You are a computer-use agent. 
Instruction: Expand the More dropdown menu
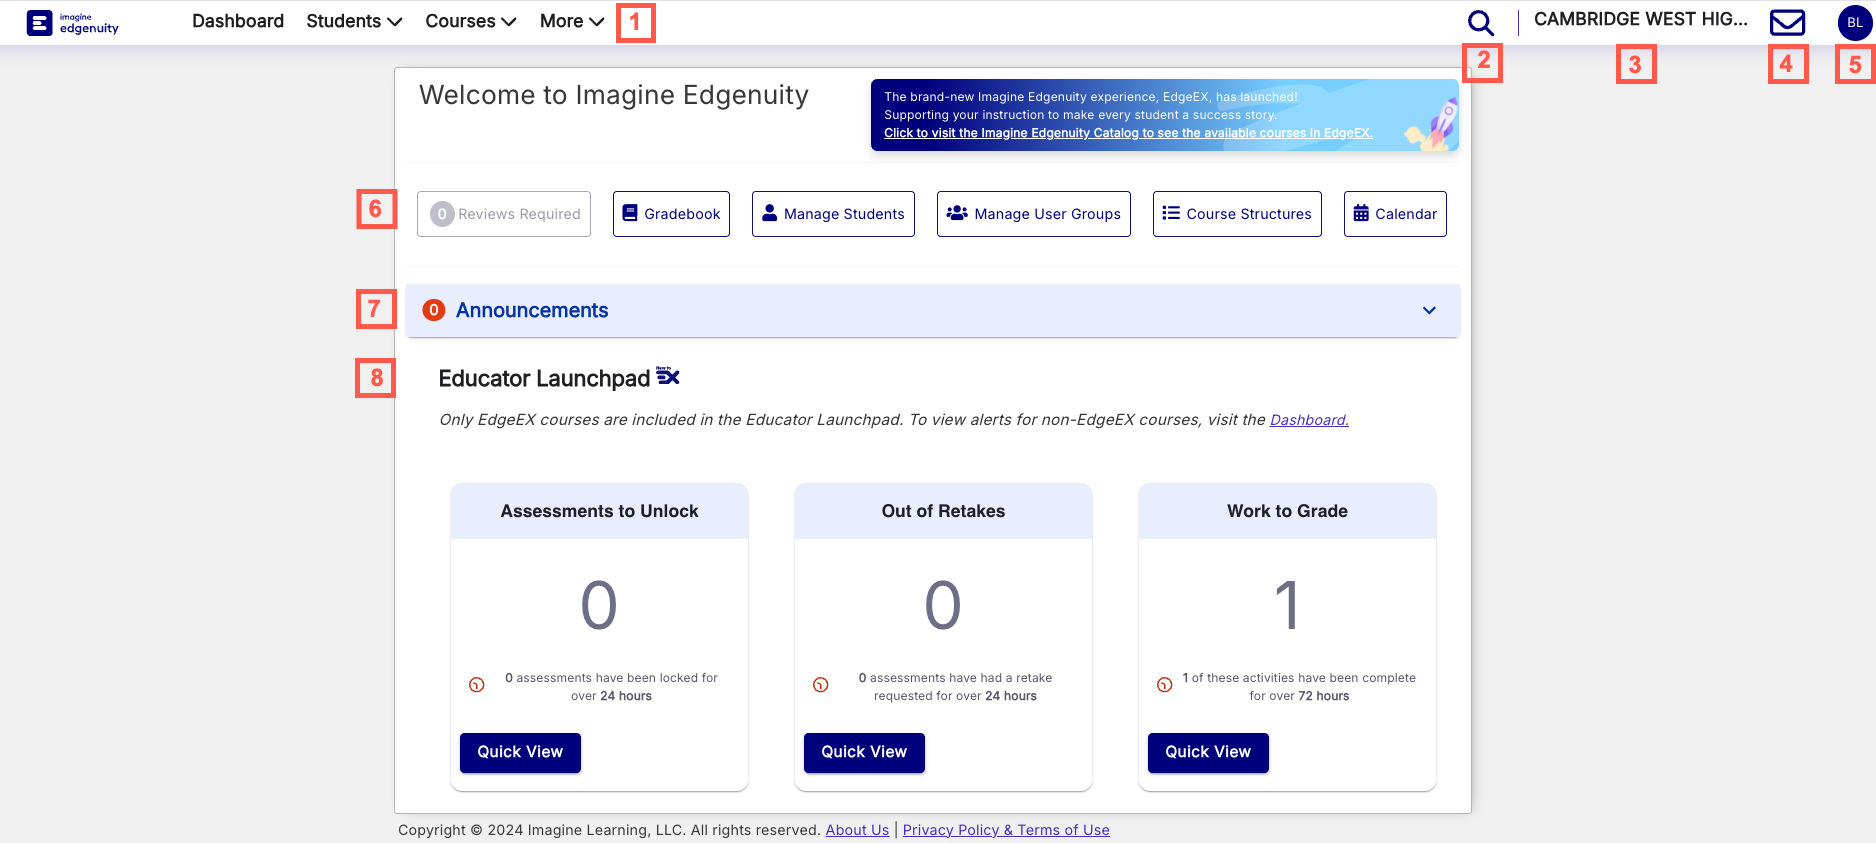(x=571, y=21)
